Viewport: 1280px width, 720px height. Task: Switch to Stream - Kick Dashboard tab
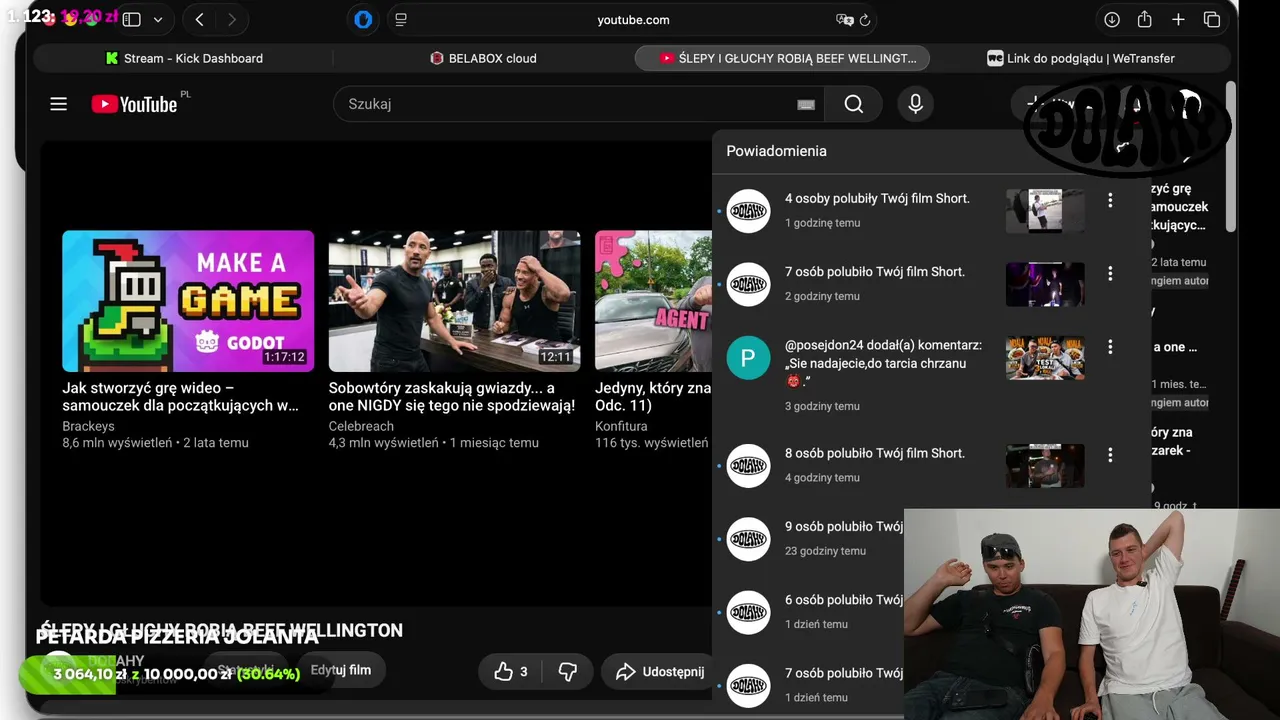click(x=184, y=58)
